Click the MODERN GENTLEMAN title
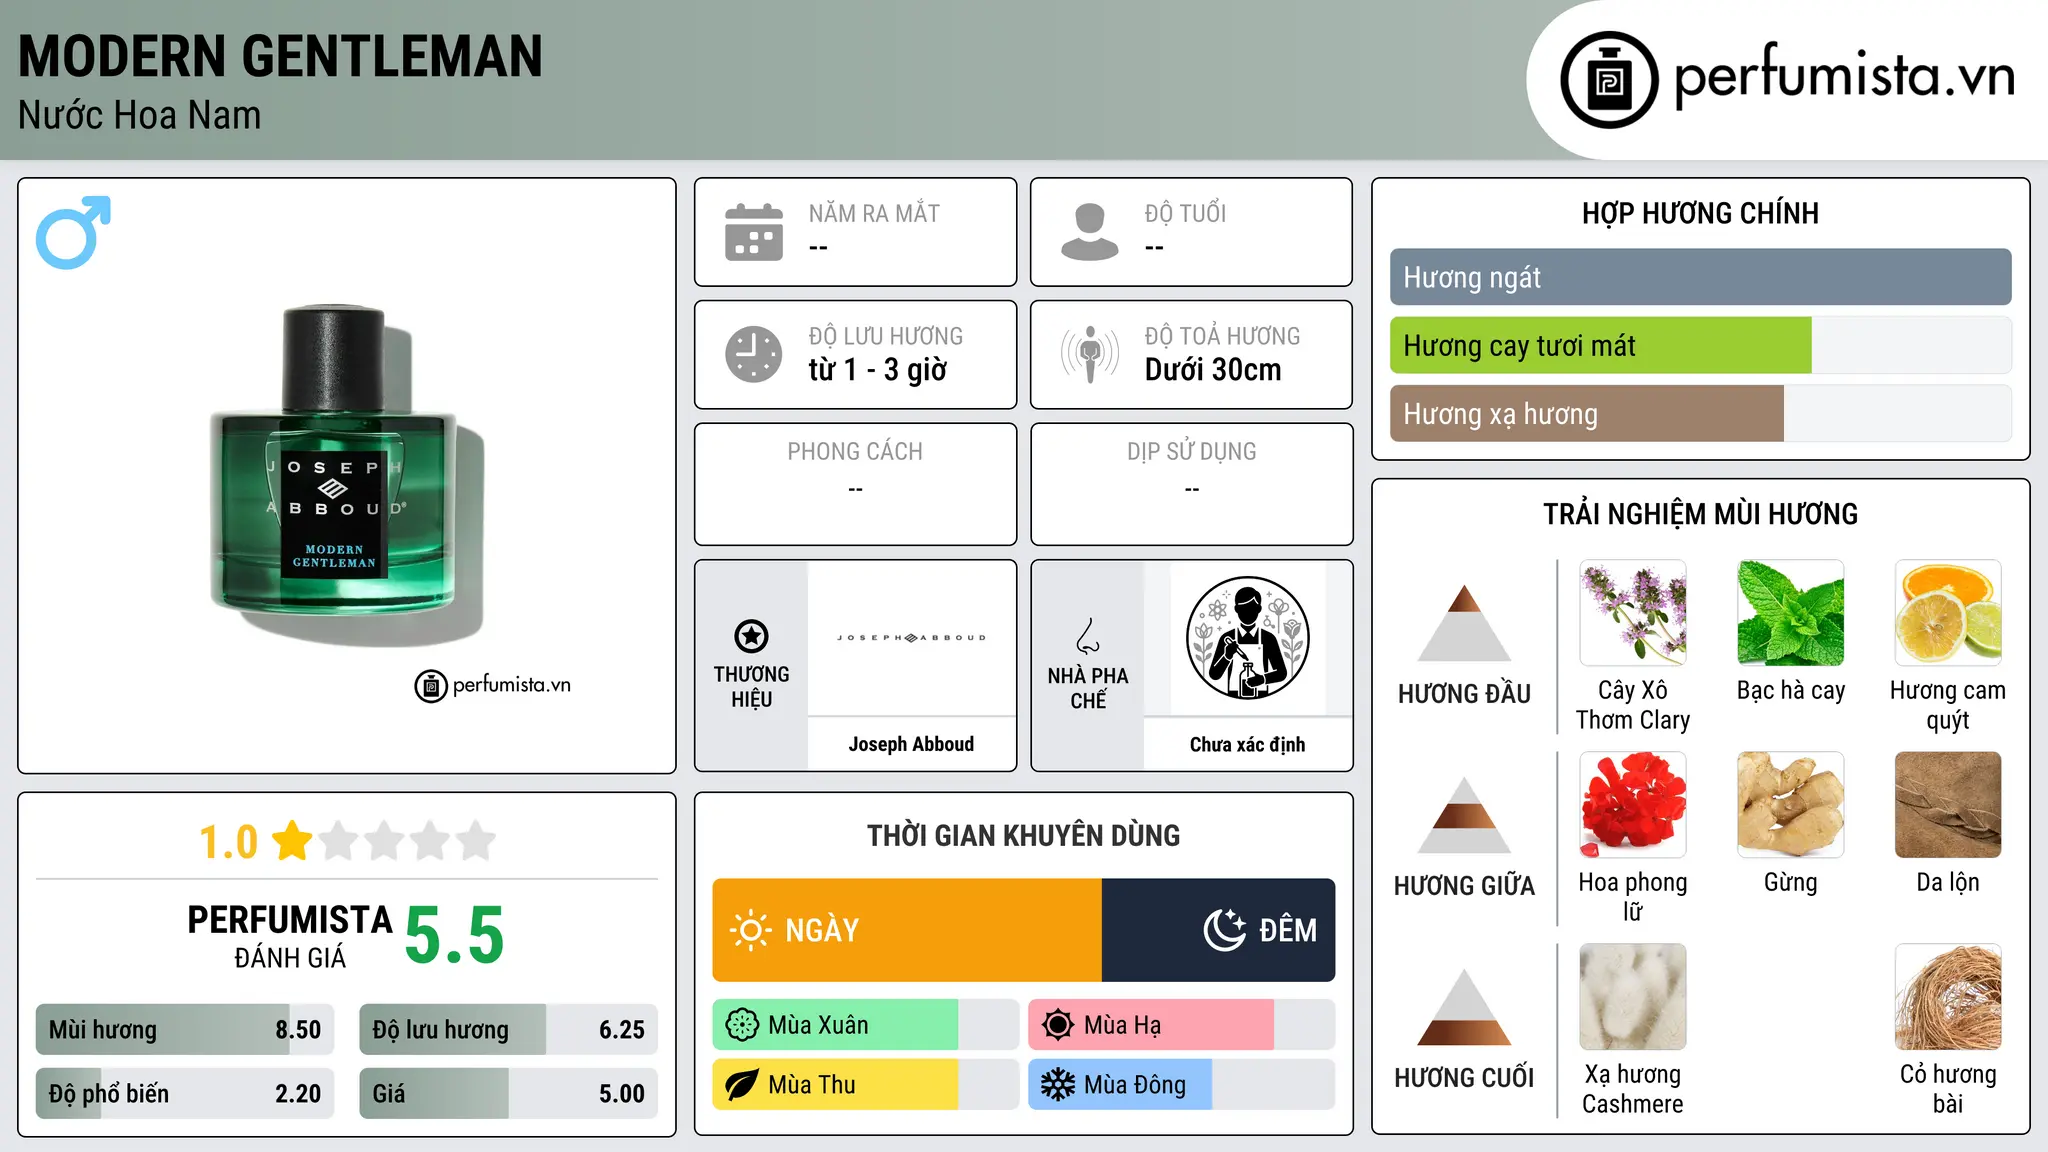2048x1152 pixels. tap(280, 57)
